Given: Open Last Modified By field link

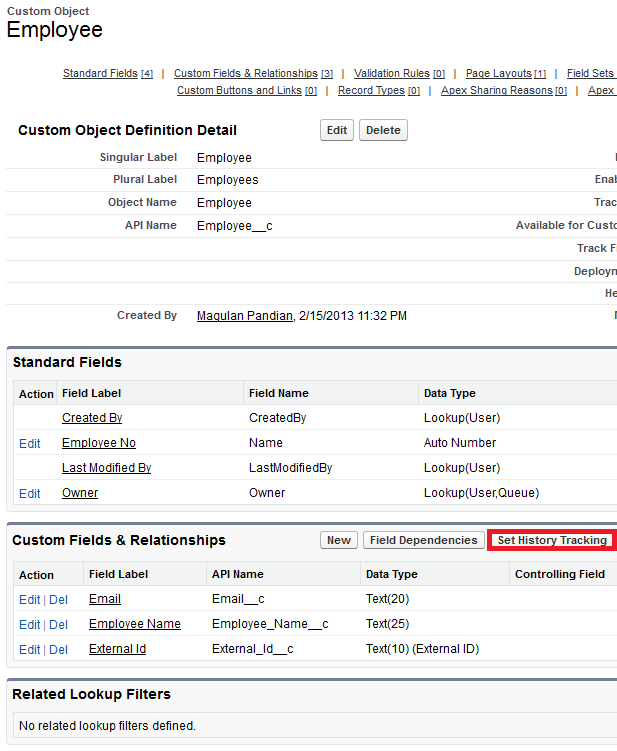Looking at the screenshot, I should pyautogui.click(x=106, y=468).
